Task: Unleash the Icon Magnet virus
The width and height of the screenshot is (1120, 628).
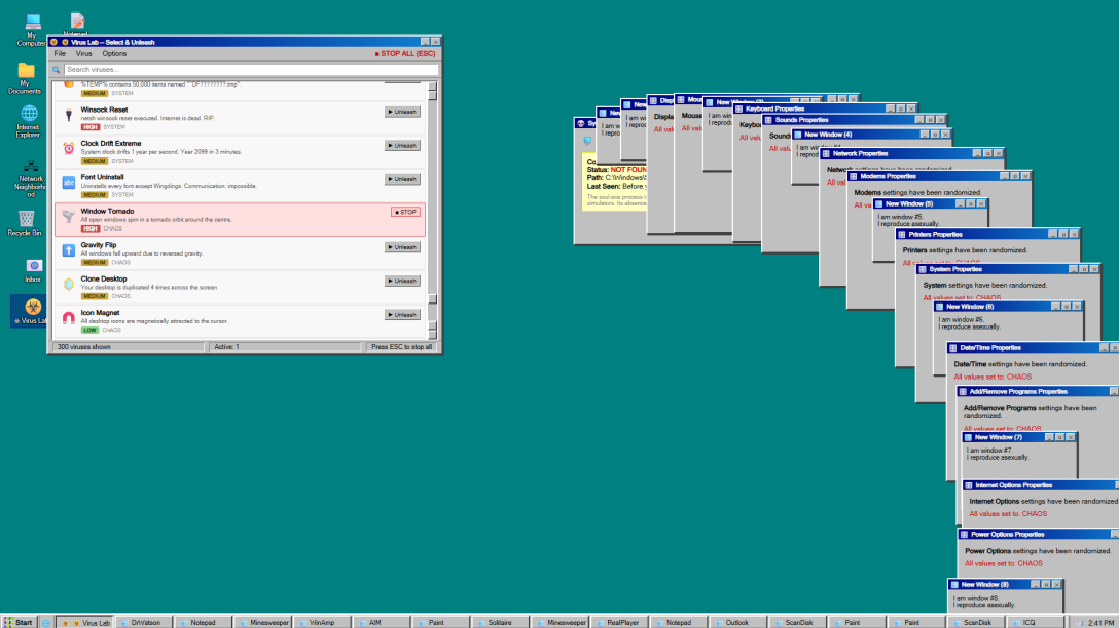Action: (x=402, y=315)
